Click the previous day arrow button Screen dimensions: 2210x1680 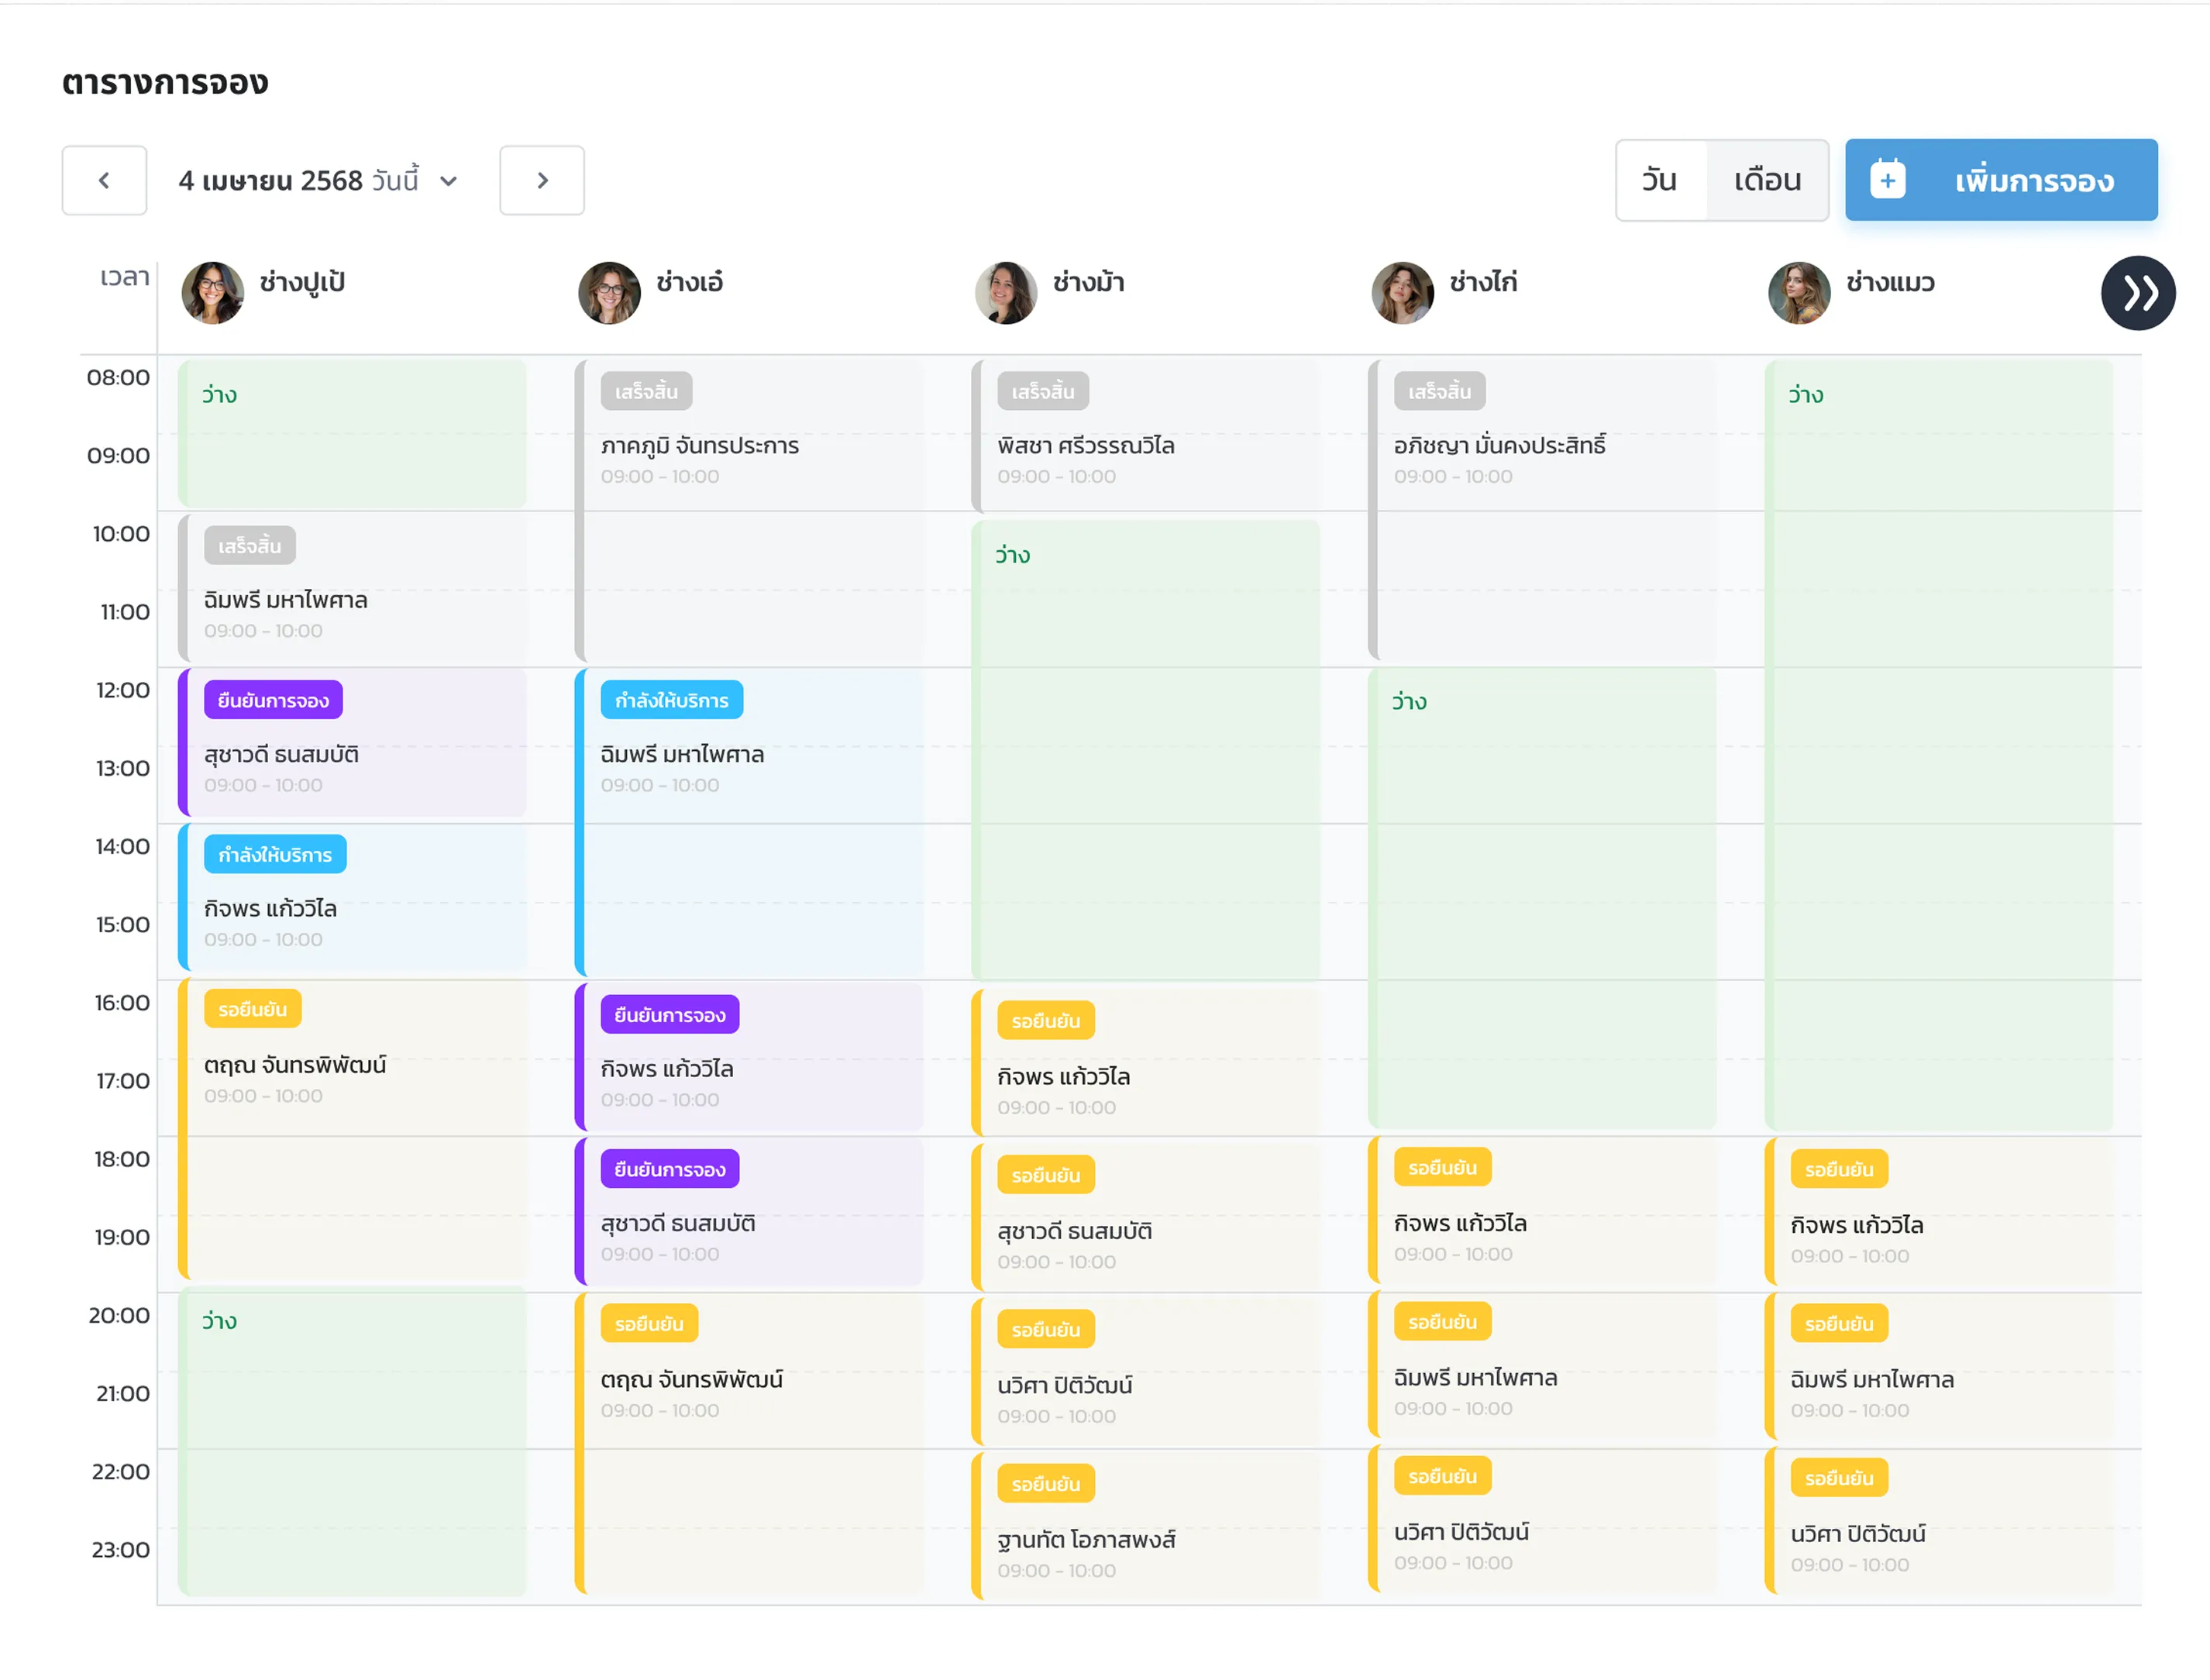(x=104, y=180)
